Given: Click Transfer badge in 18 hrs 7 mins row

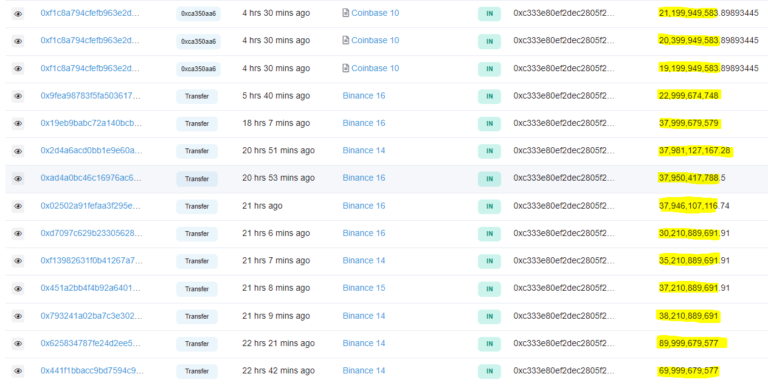Looking at the screenshot, I should pos(197,124).
